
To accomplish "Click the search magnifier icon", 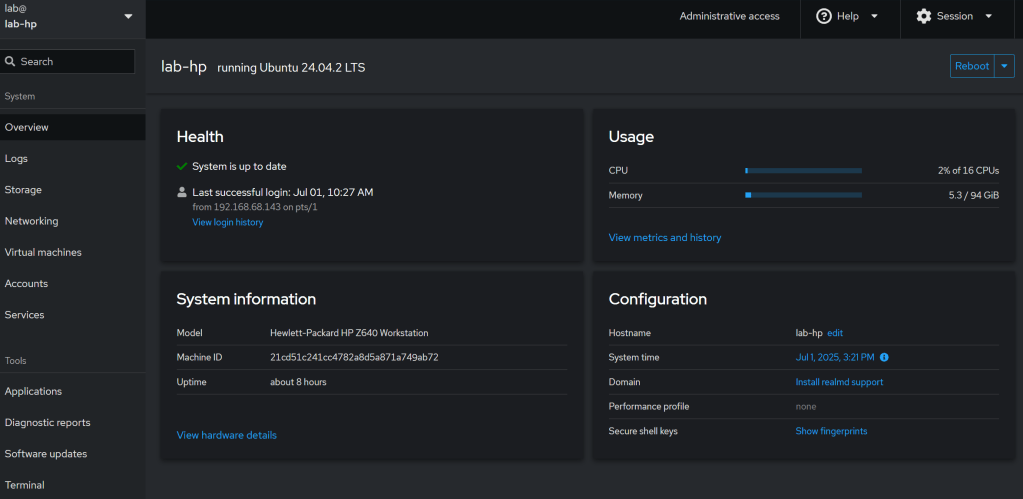I will click(11, 62).
